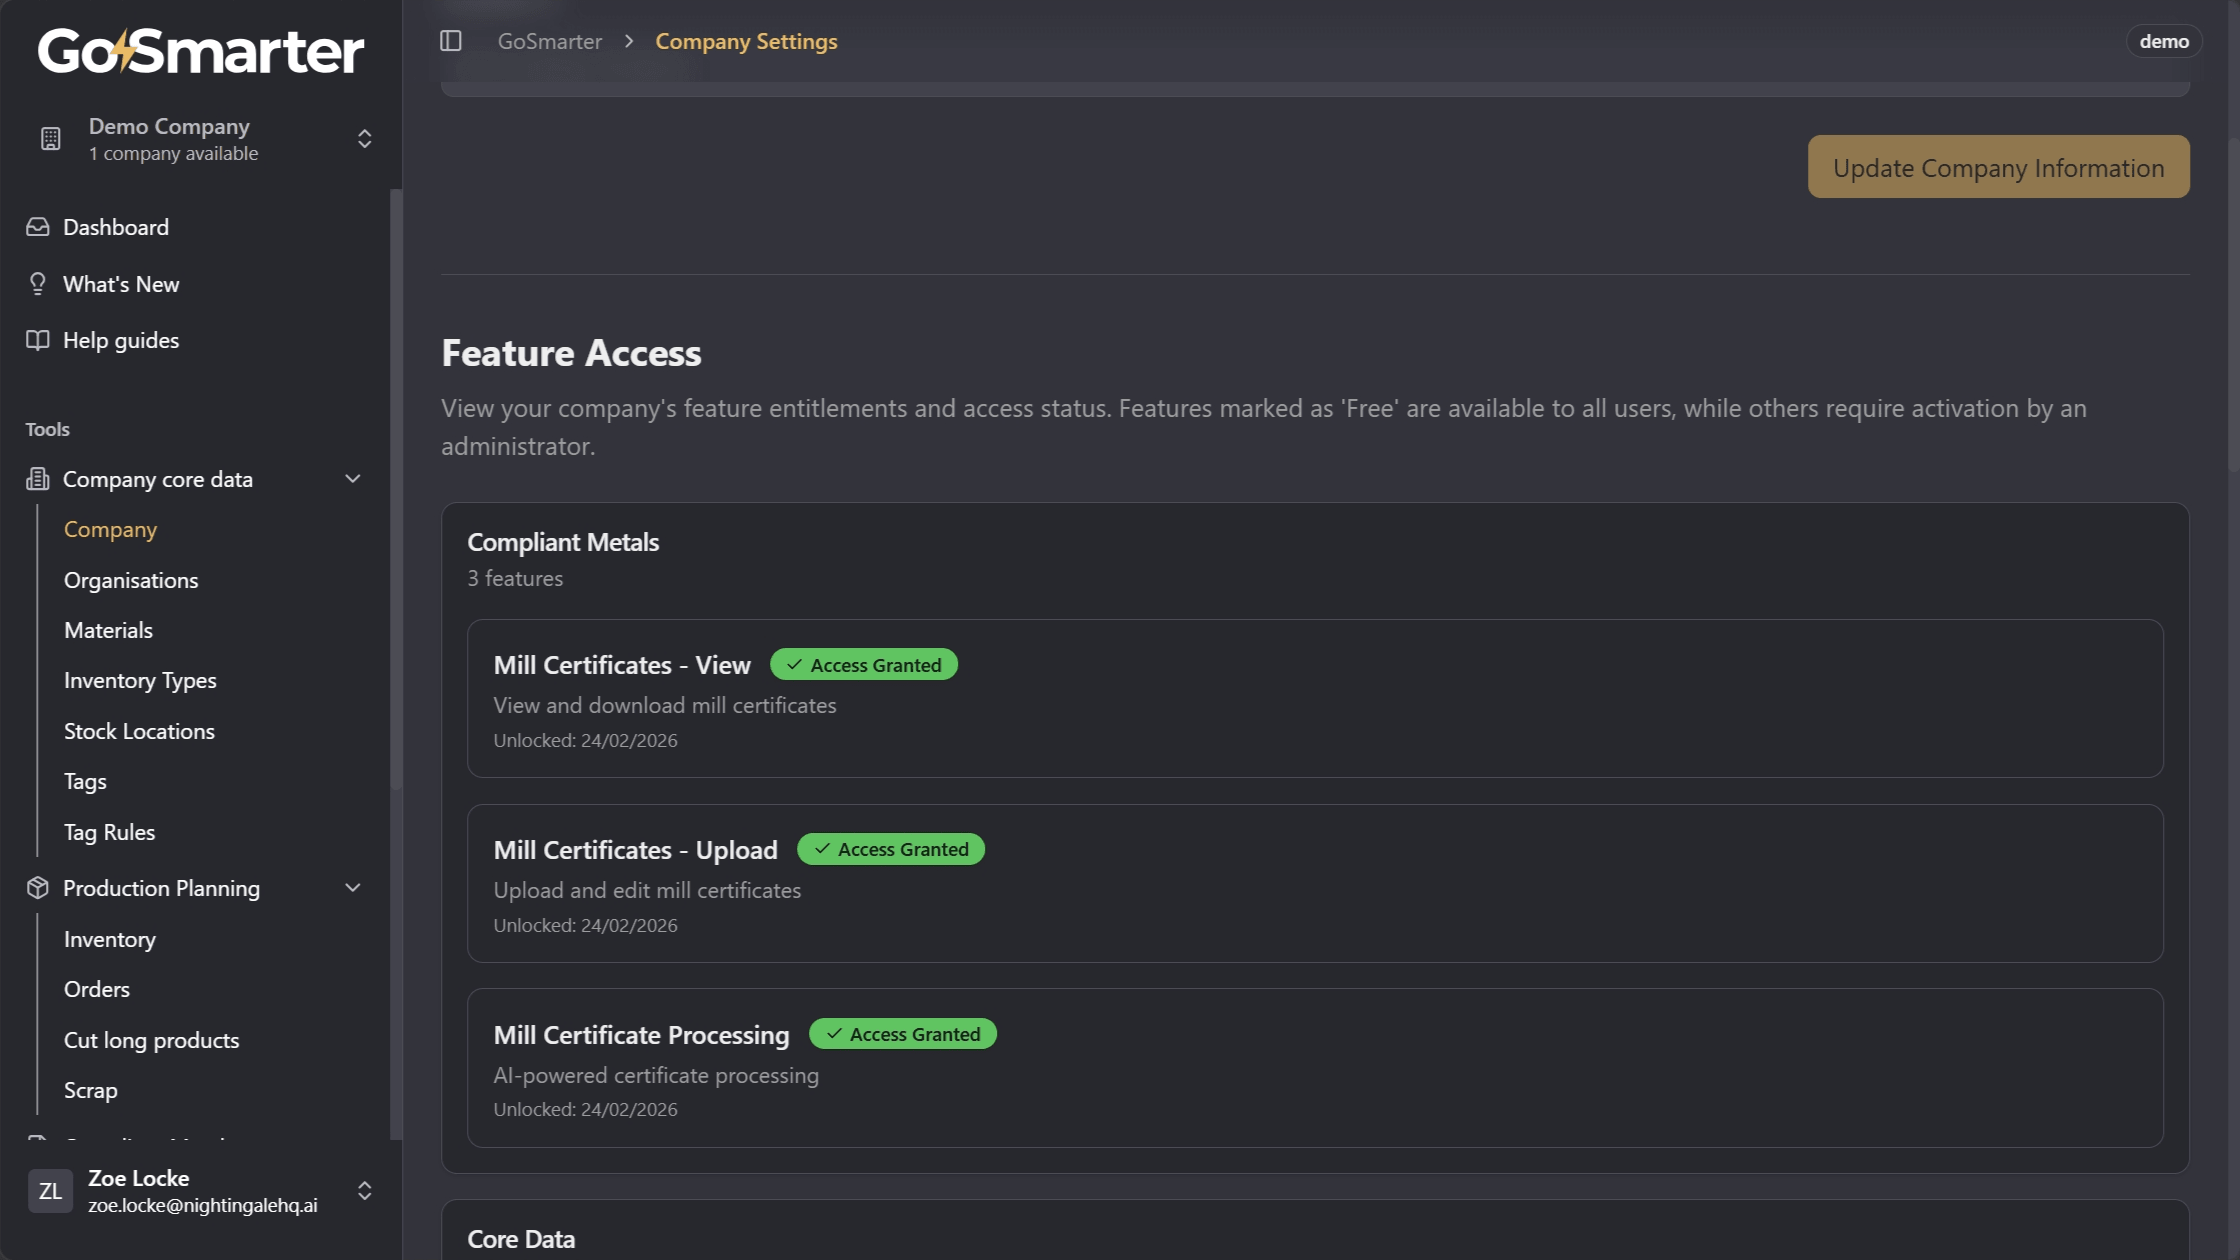The width and height of the screenshot is (2240, 1260).
Task: Open the Zoe Locke account menu
Action: pos(201,1191)
